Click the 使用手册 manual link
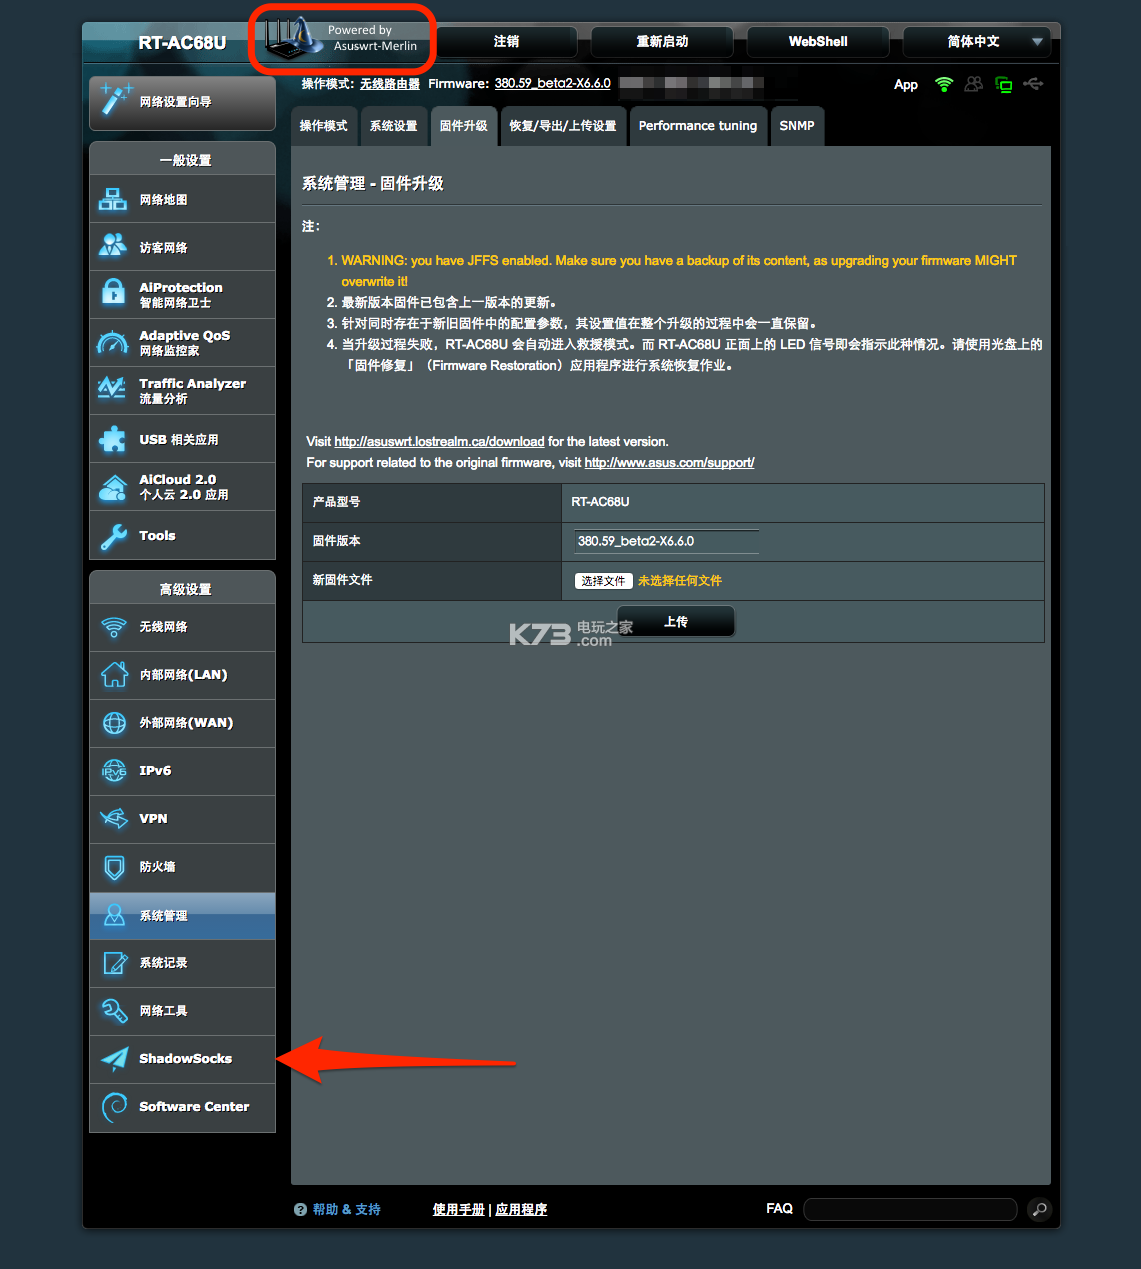Viewport: 1141px width, 1269px height. point(459,1210)
